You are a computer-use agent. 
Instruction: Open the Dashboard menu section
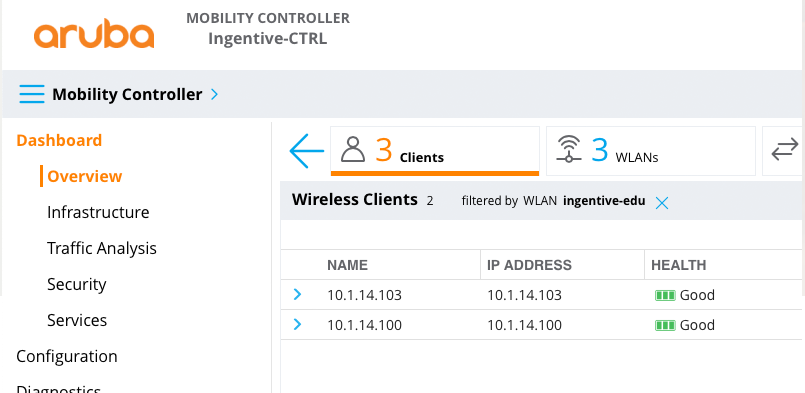[x=59, y=140]
